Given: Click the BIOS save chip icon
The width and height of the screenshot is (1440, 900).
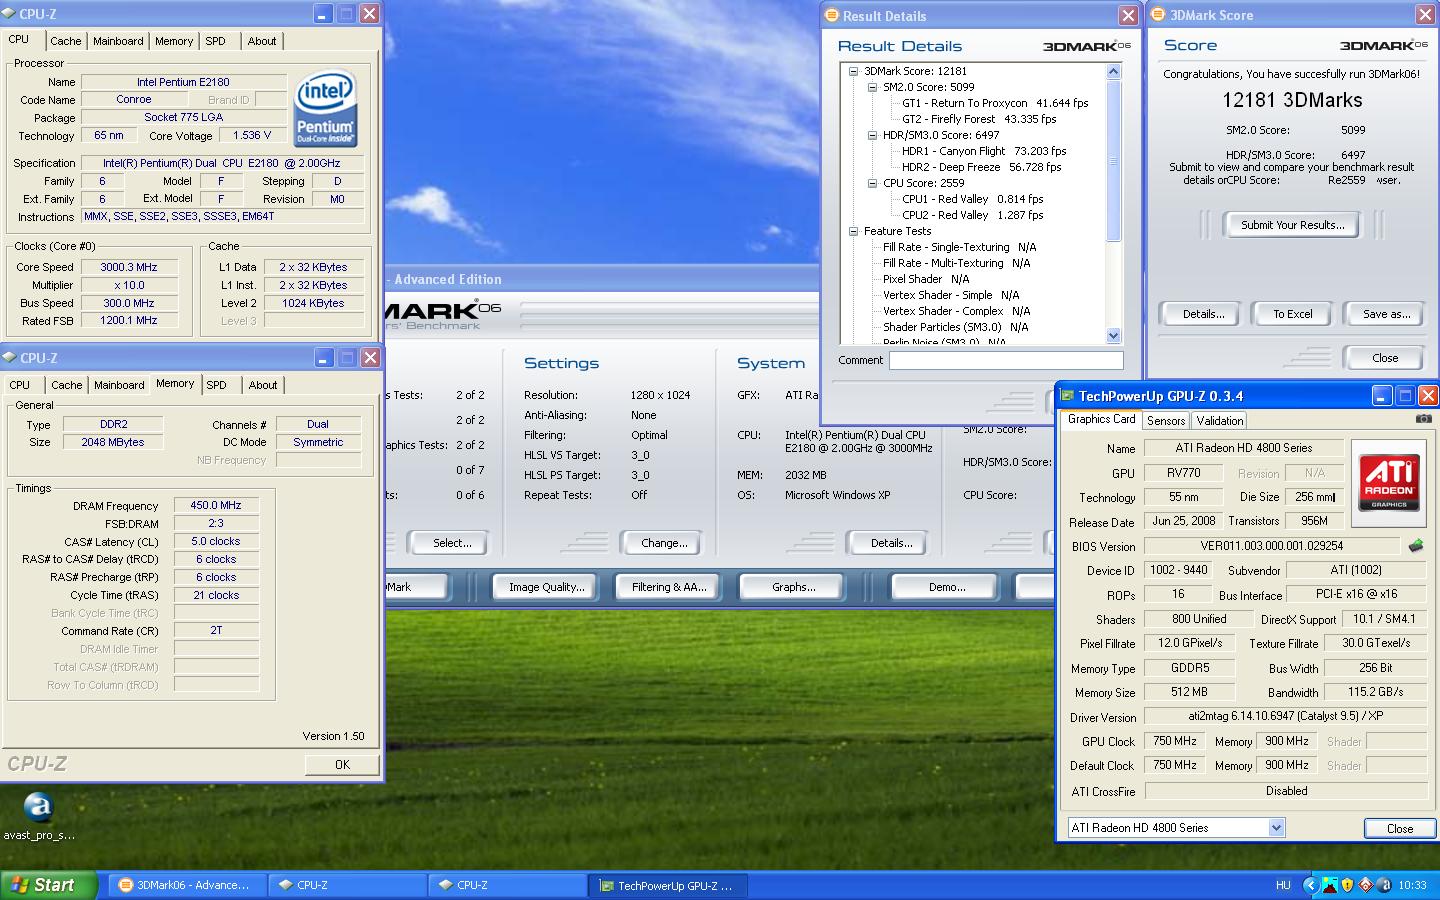Looking at the screenshot, I should pos(1415,546).
